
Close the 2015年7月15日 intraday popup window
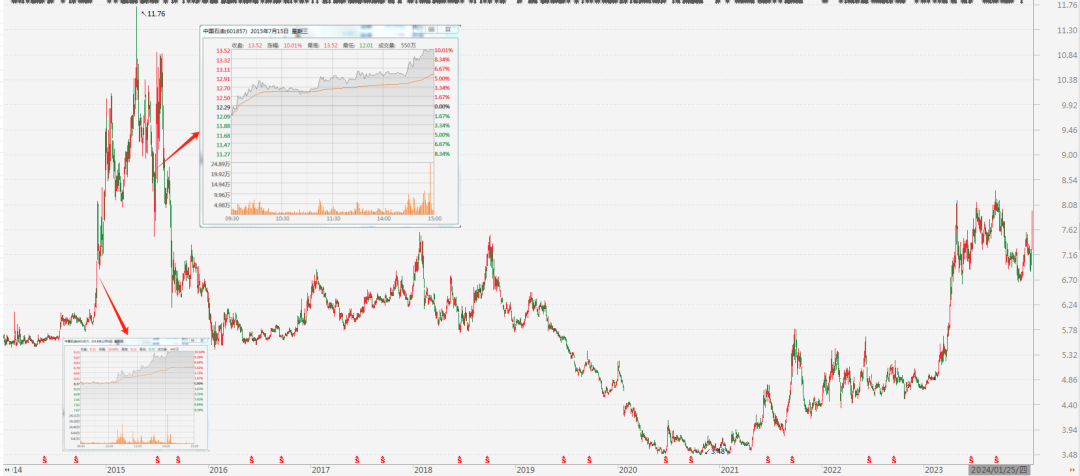pyautogui.click(x=448, y=30)
